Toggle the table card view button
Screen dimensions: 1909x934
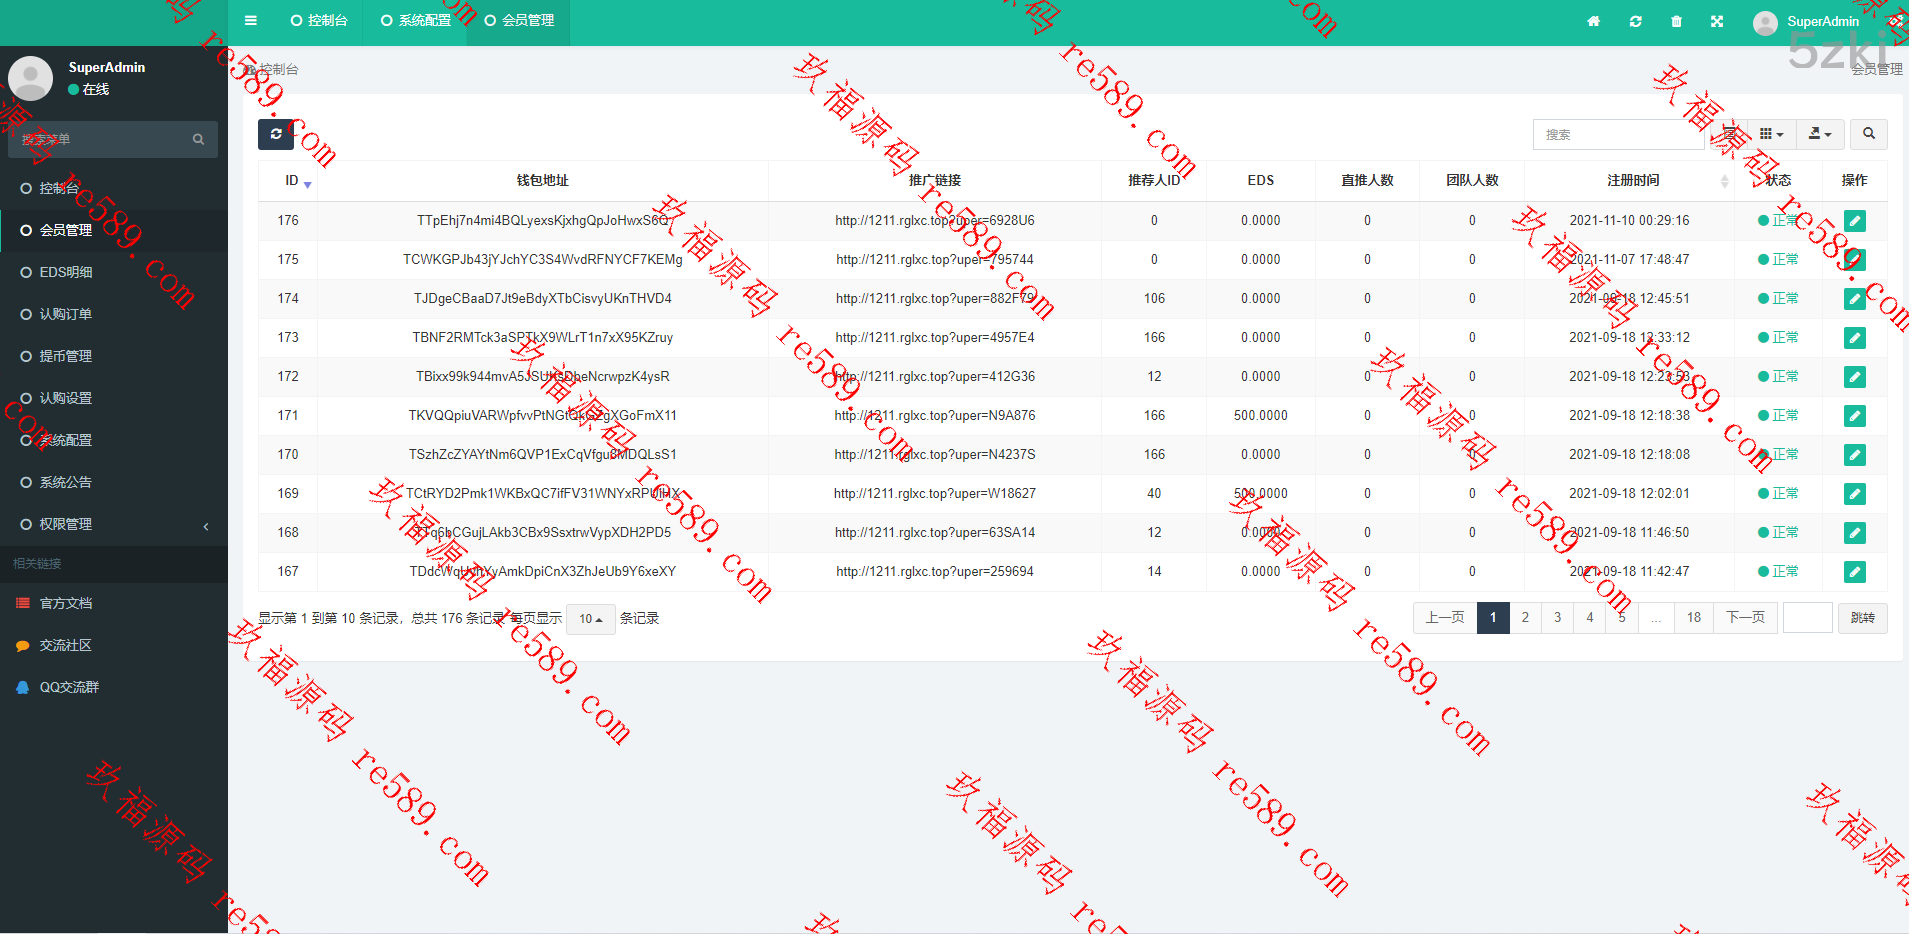(x=1729, y=134)
